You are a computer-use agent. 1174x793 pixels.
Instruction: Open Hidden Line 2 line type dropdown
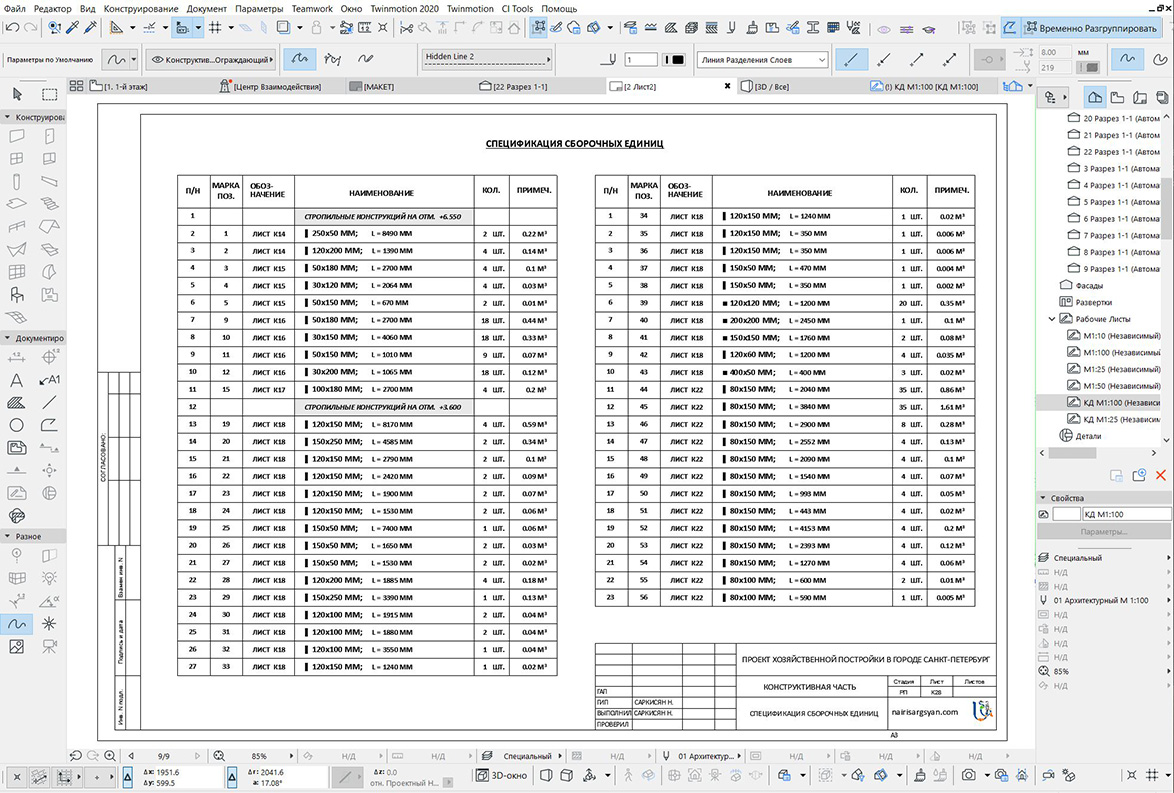click(x=487, y=58)
